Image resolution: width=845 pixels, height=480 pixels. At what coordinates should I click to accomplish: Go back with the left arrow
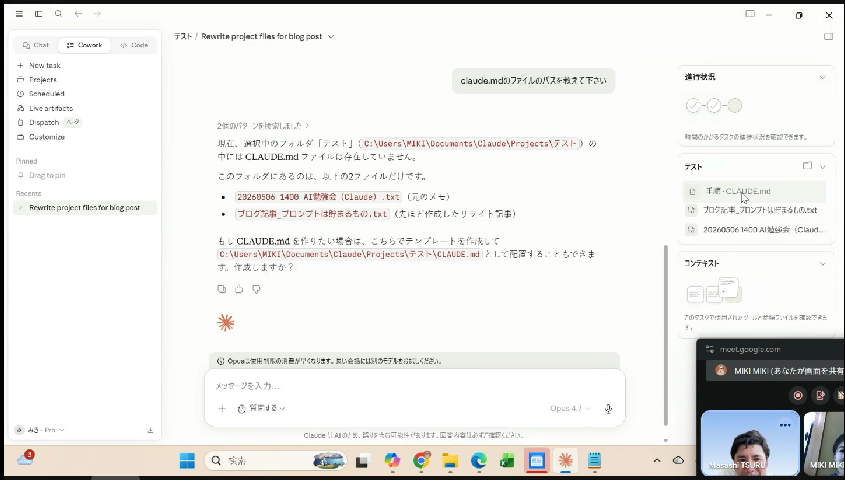tap(78, 14)
